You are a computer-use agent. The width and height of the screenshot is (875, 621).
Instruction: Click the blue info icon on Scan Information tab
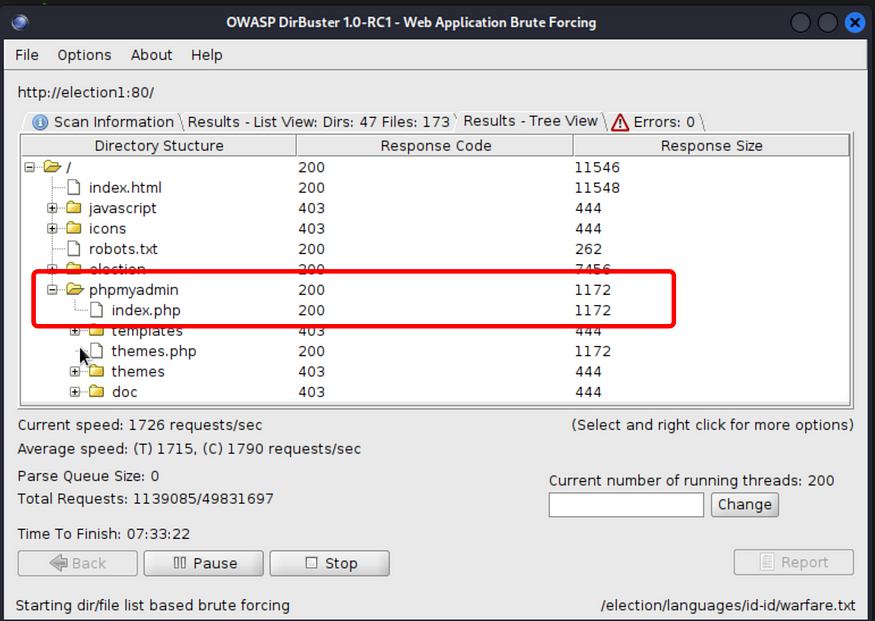pyautogui.click(x=40, y=122)
